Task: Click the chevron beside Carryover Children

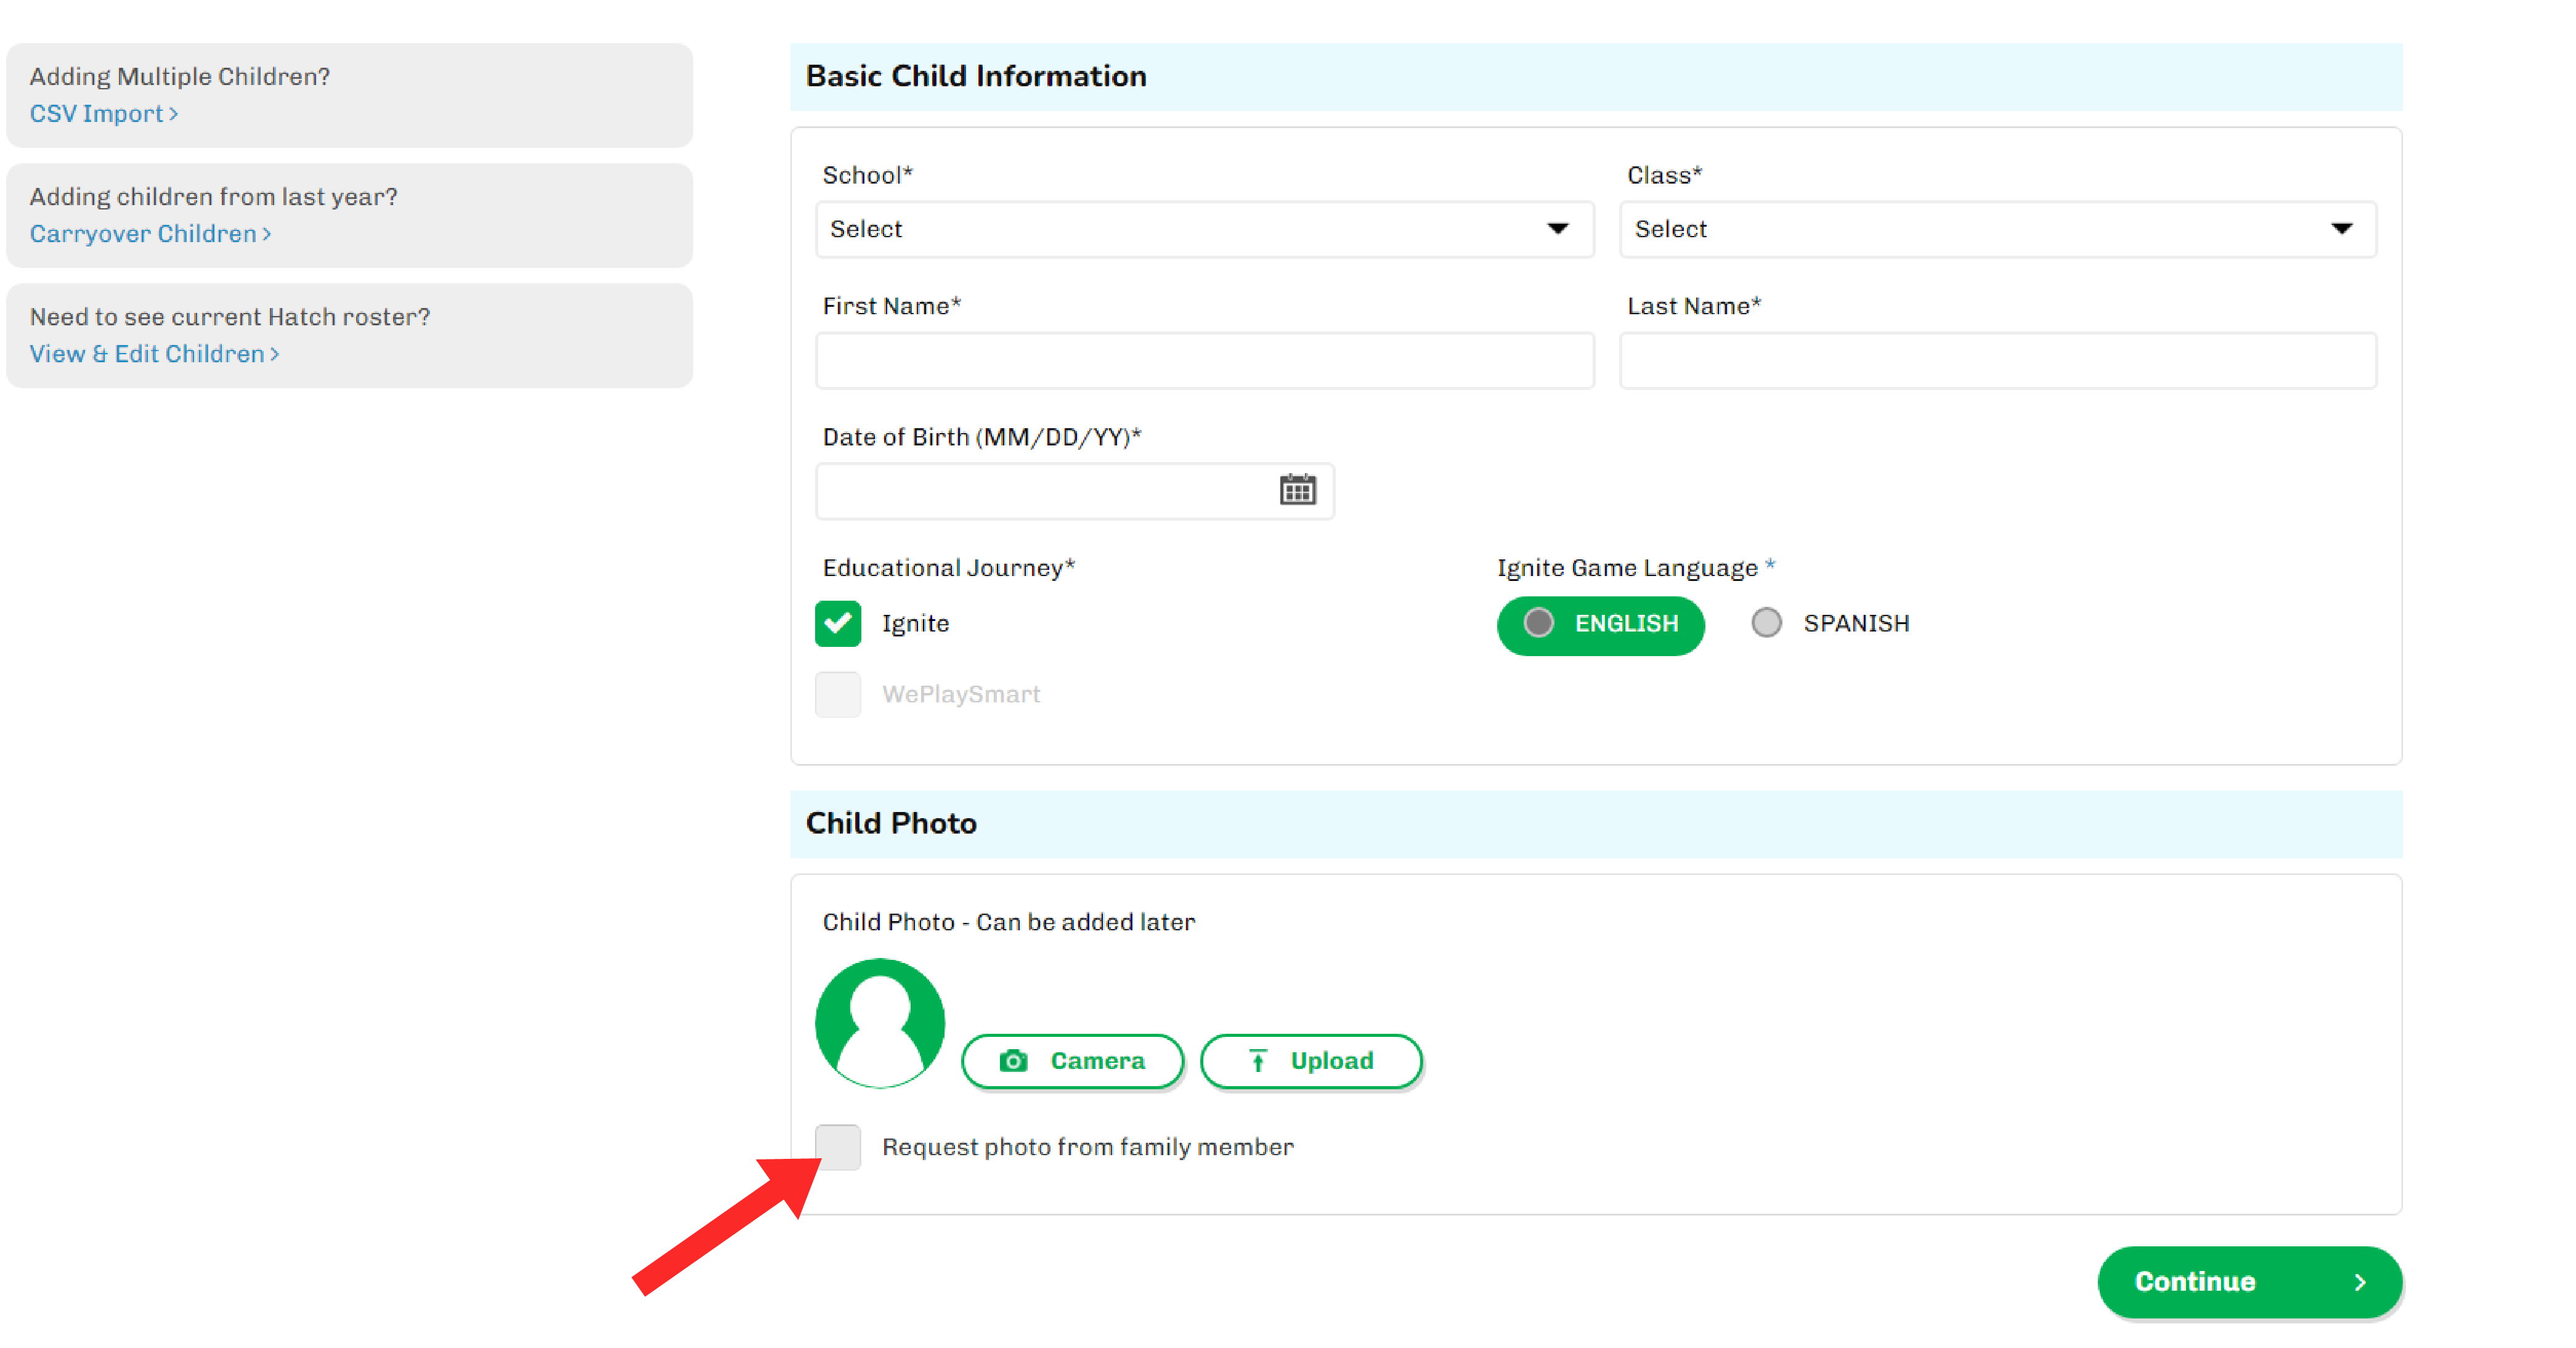Action: tap(267, 234)
